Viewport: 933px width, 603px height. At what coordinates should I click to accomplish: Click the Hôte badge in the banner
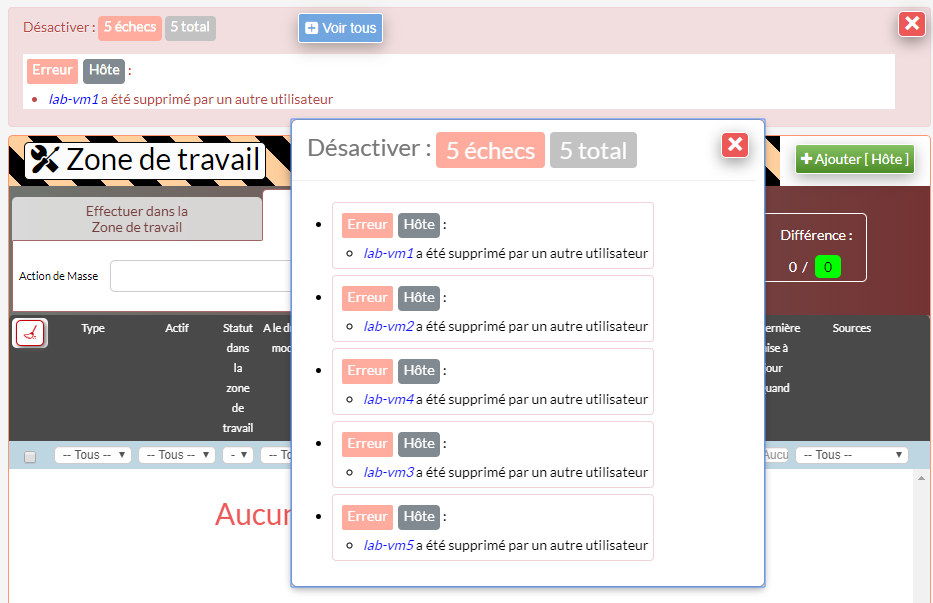(104, 71)
